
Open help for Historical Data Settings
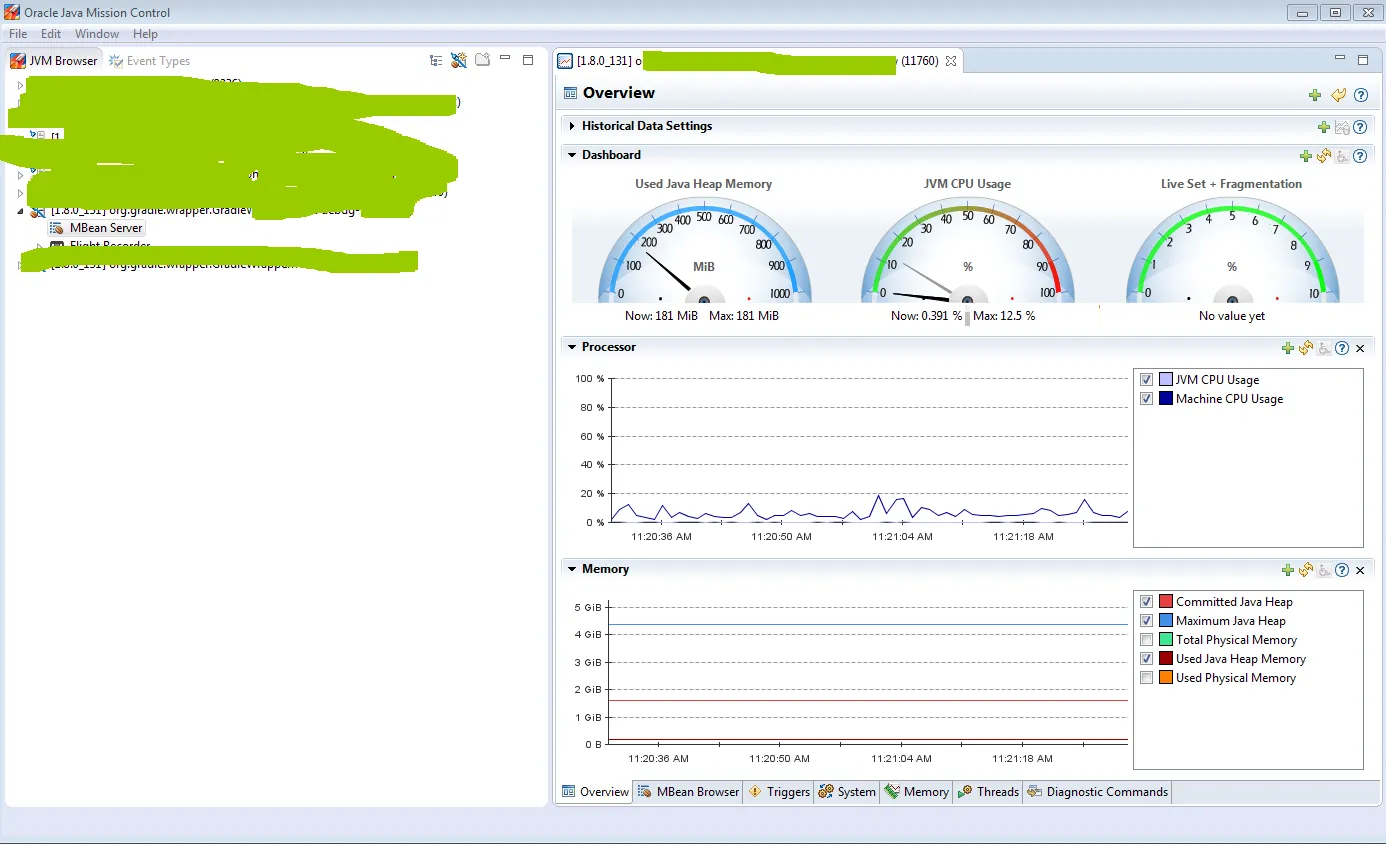tap(1360, 127)
